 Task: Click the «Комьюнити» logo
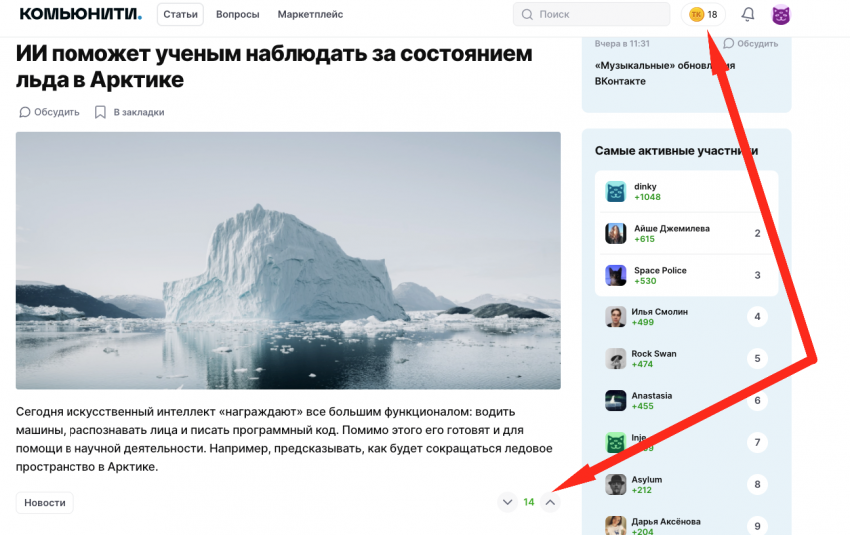click(80, 14)
